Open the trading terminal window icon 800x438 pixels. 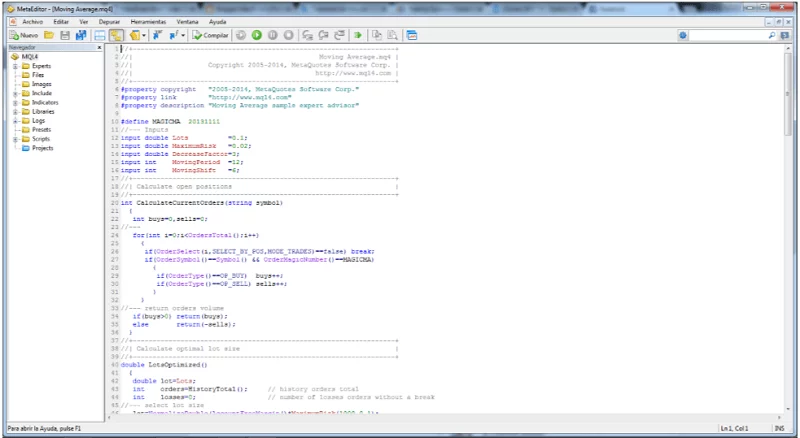(x=412, y=35)
